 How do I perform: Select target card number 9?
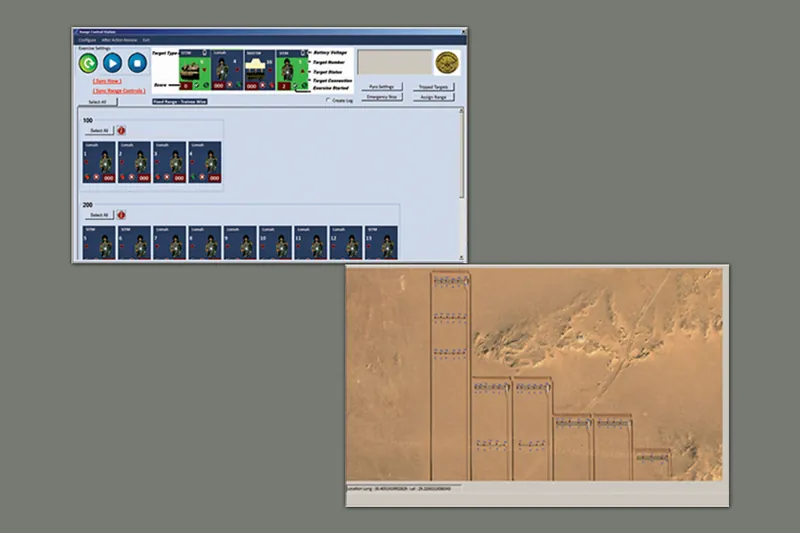coord(240,243)
